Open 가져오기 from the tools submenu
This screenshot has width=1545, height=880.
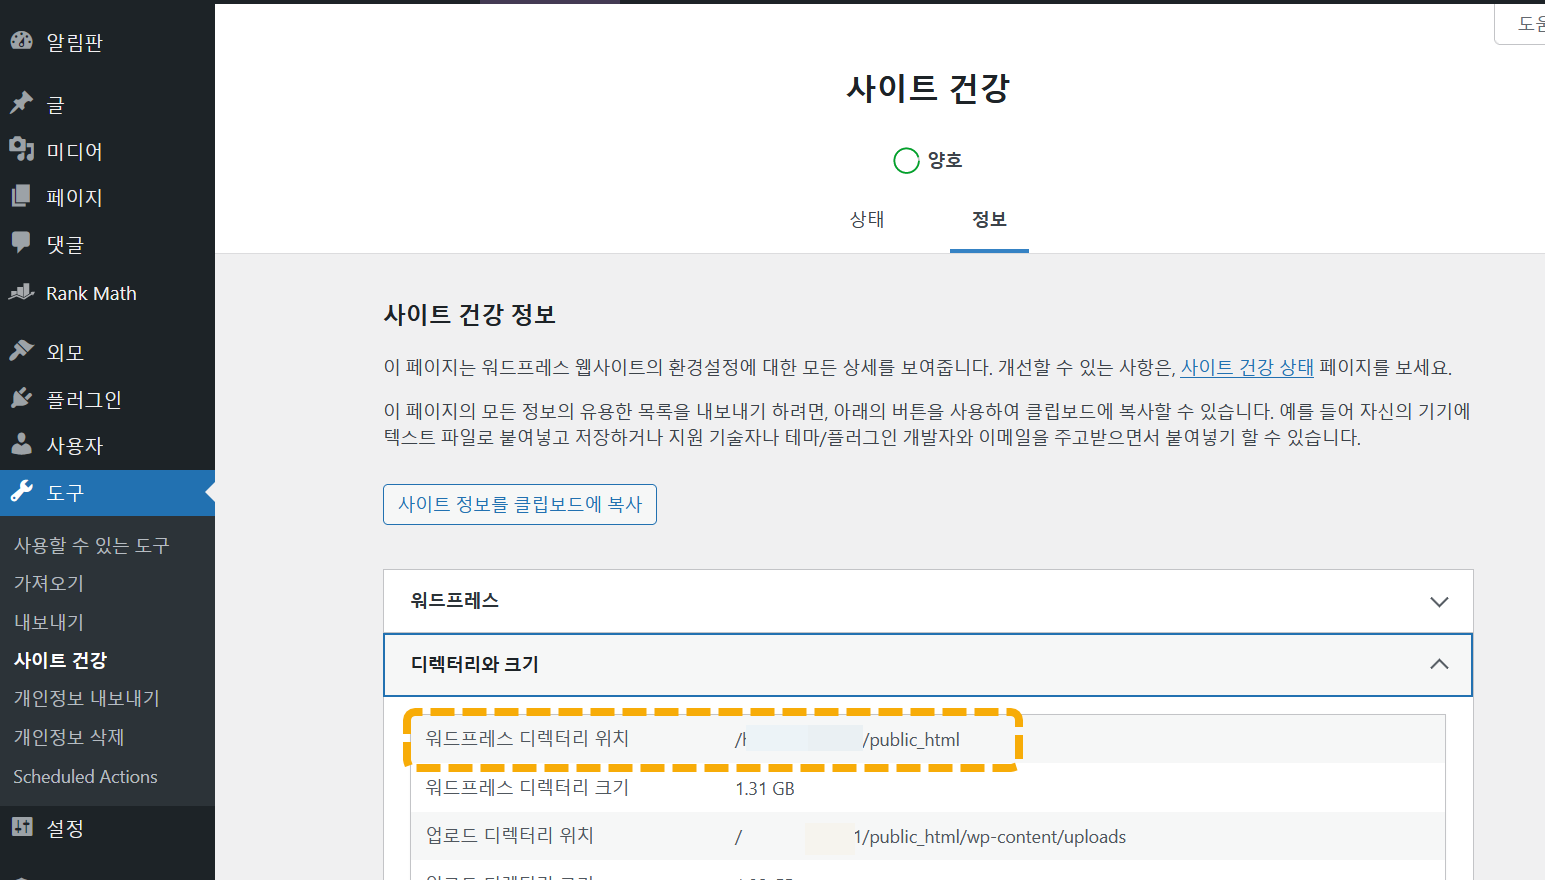pyautogui.click(x=49, y=582)
